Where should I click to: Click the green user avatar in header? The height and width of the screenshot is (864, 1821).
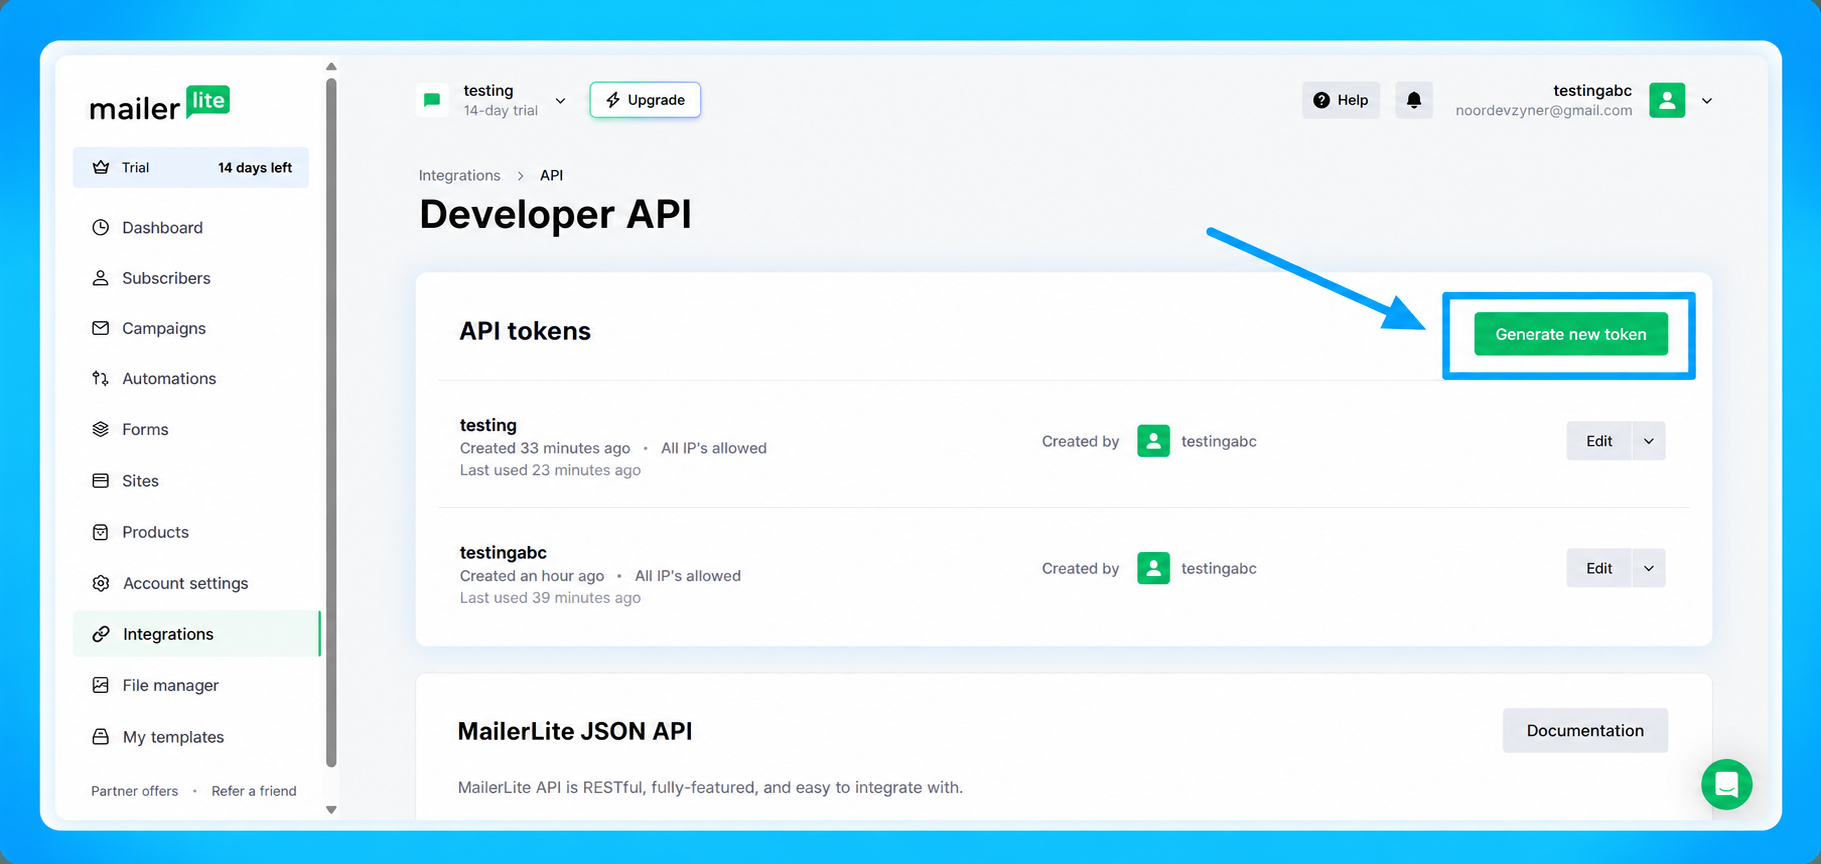(x=1667, y=100)
